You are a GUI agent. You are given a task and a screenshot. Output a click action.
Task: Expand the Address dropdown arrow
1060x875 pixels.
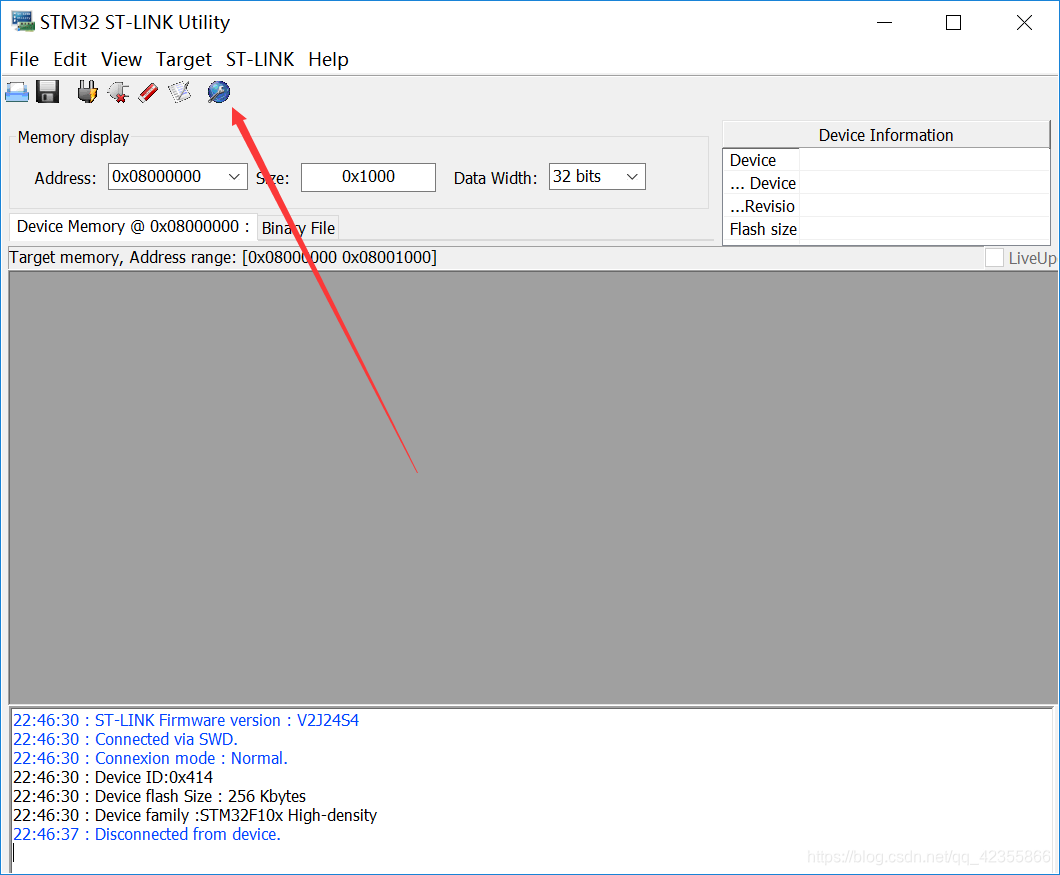(234, 176)
